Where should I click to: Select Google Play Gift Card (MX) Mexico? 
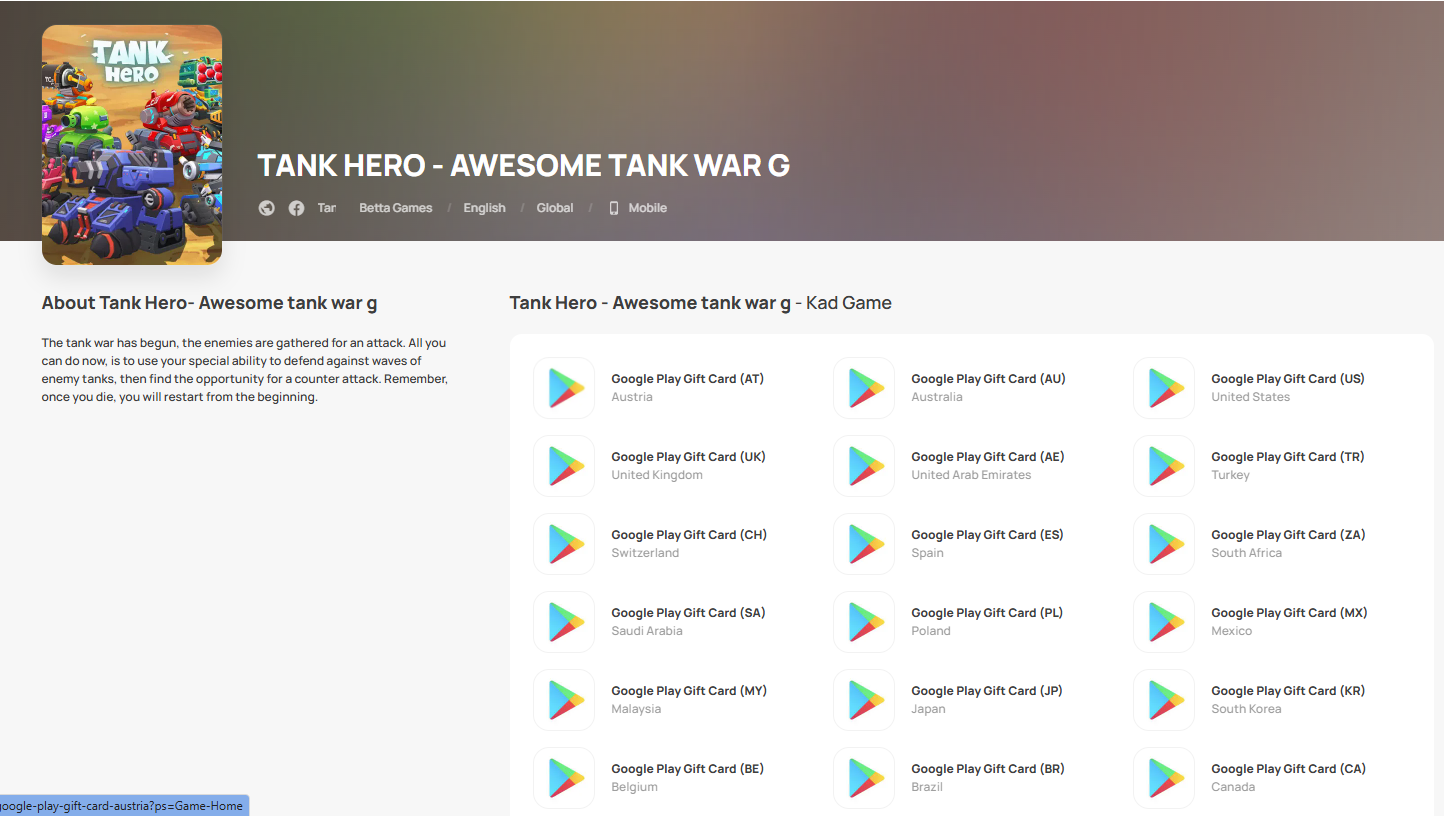1289,621
